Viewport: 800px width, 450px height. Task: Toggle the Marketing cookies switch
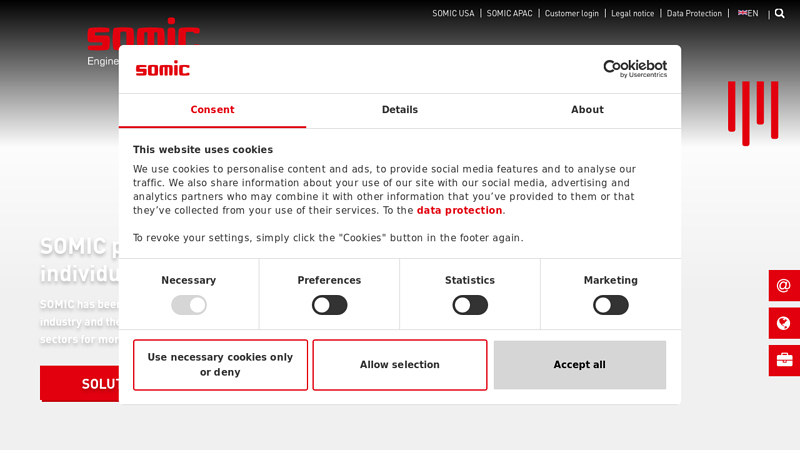[x=610, y=305]
